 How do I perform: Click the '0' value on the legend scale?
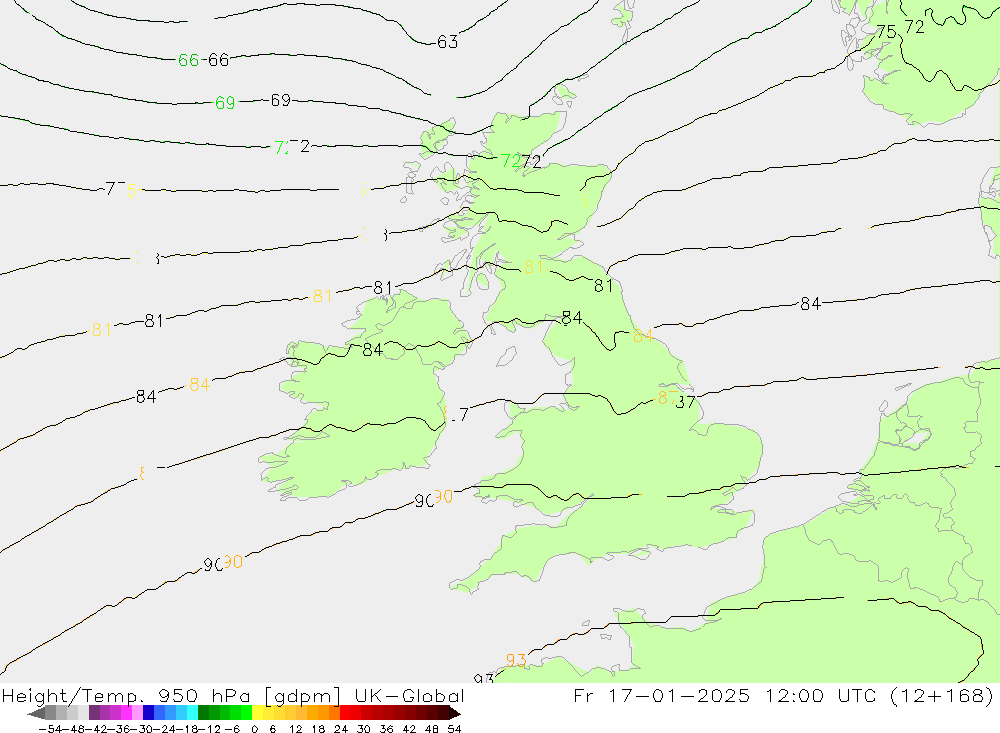pyautogui.click(x=254, y=729)
